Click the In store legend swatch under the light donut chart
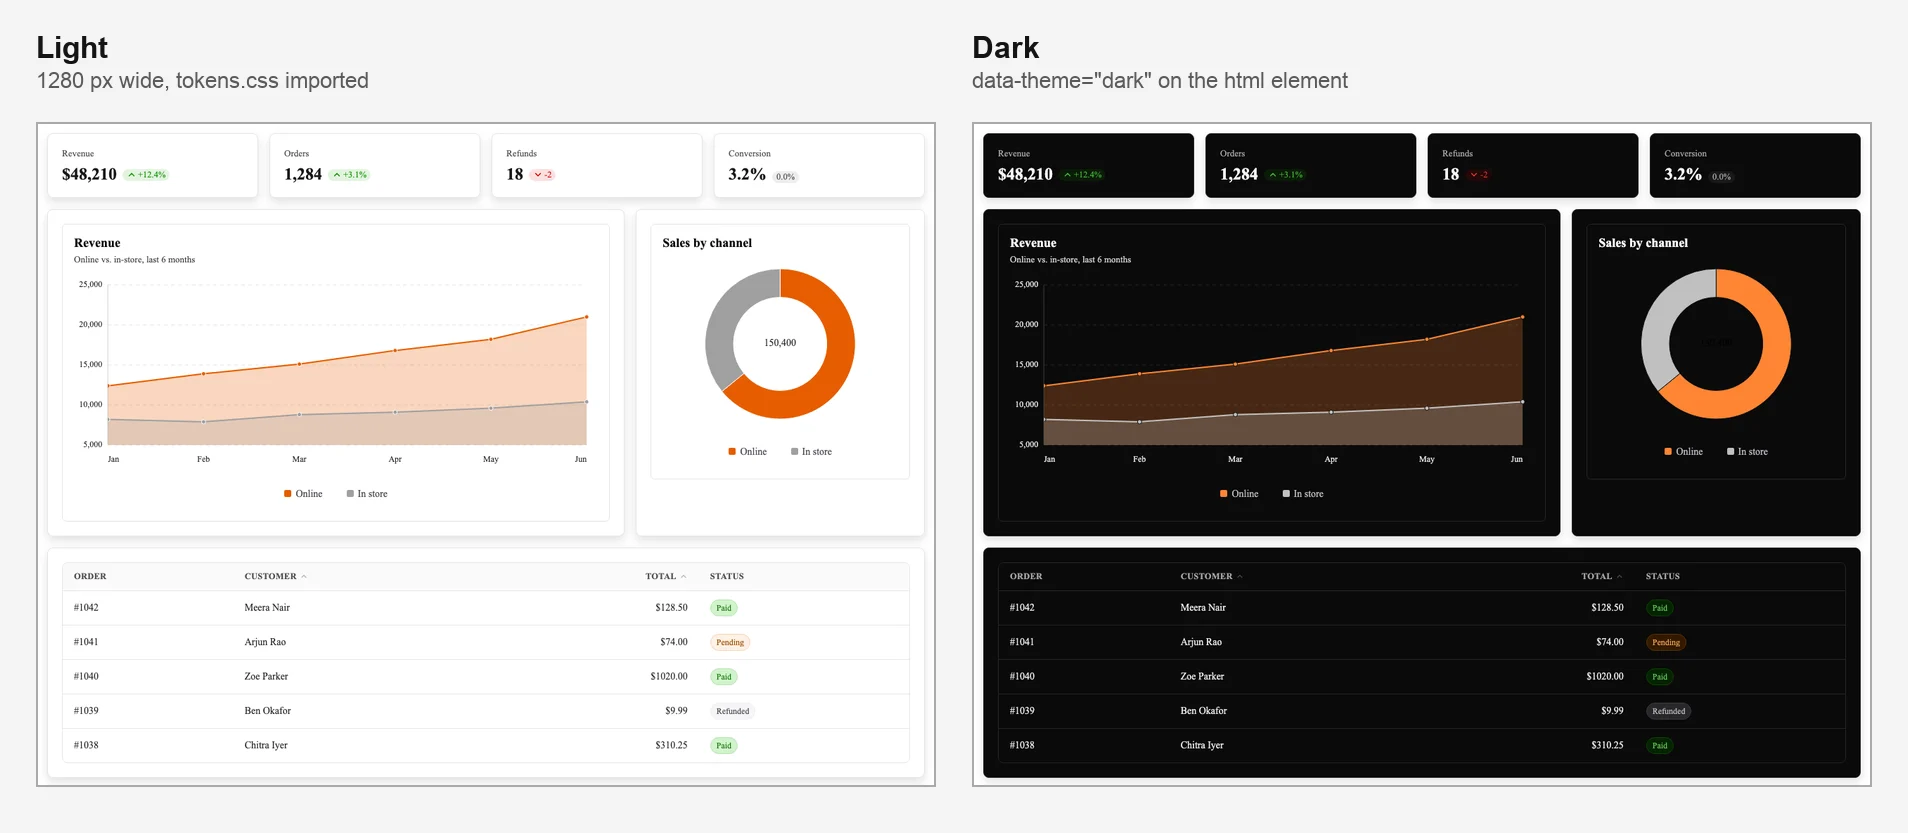The height and width of the screenshot is (833, 1908). point(795,452)
